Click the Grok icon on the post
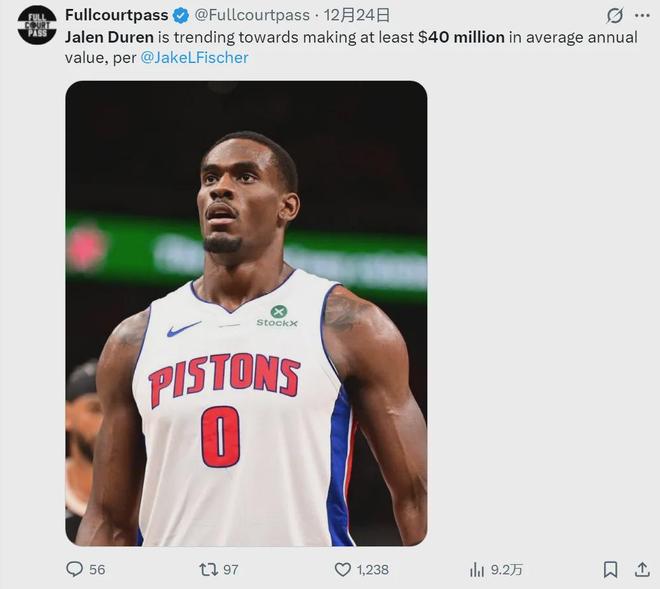This screenshot has height=589, width=660. tap(615, 16)
